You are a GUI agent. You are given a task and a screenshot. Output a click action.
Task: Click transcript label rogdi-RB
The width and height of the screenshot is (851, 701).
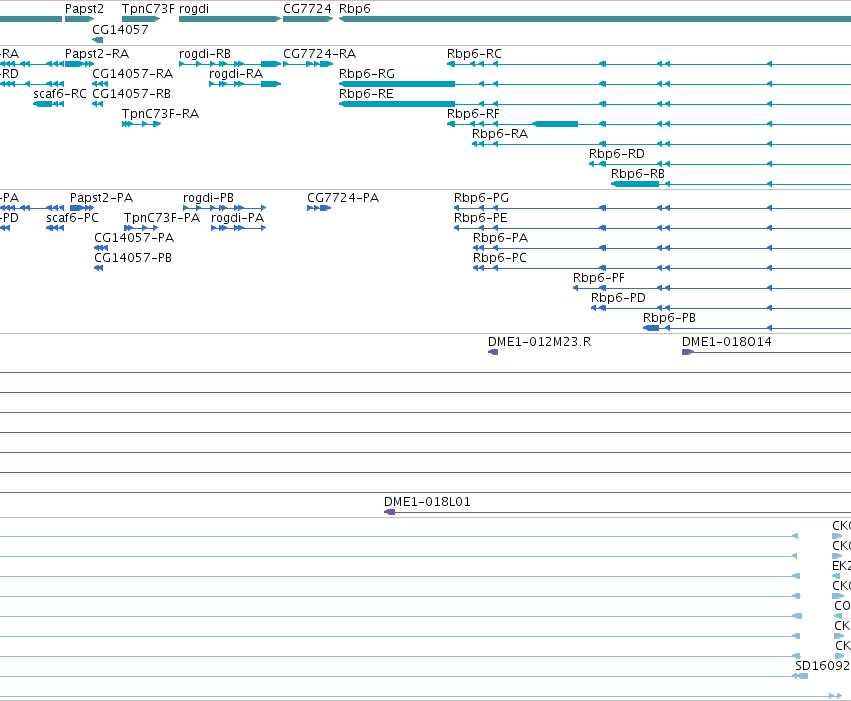pyautogui.click(x=205, y=54)
